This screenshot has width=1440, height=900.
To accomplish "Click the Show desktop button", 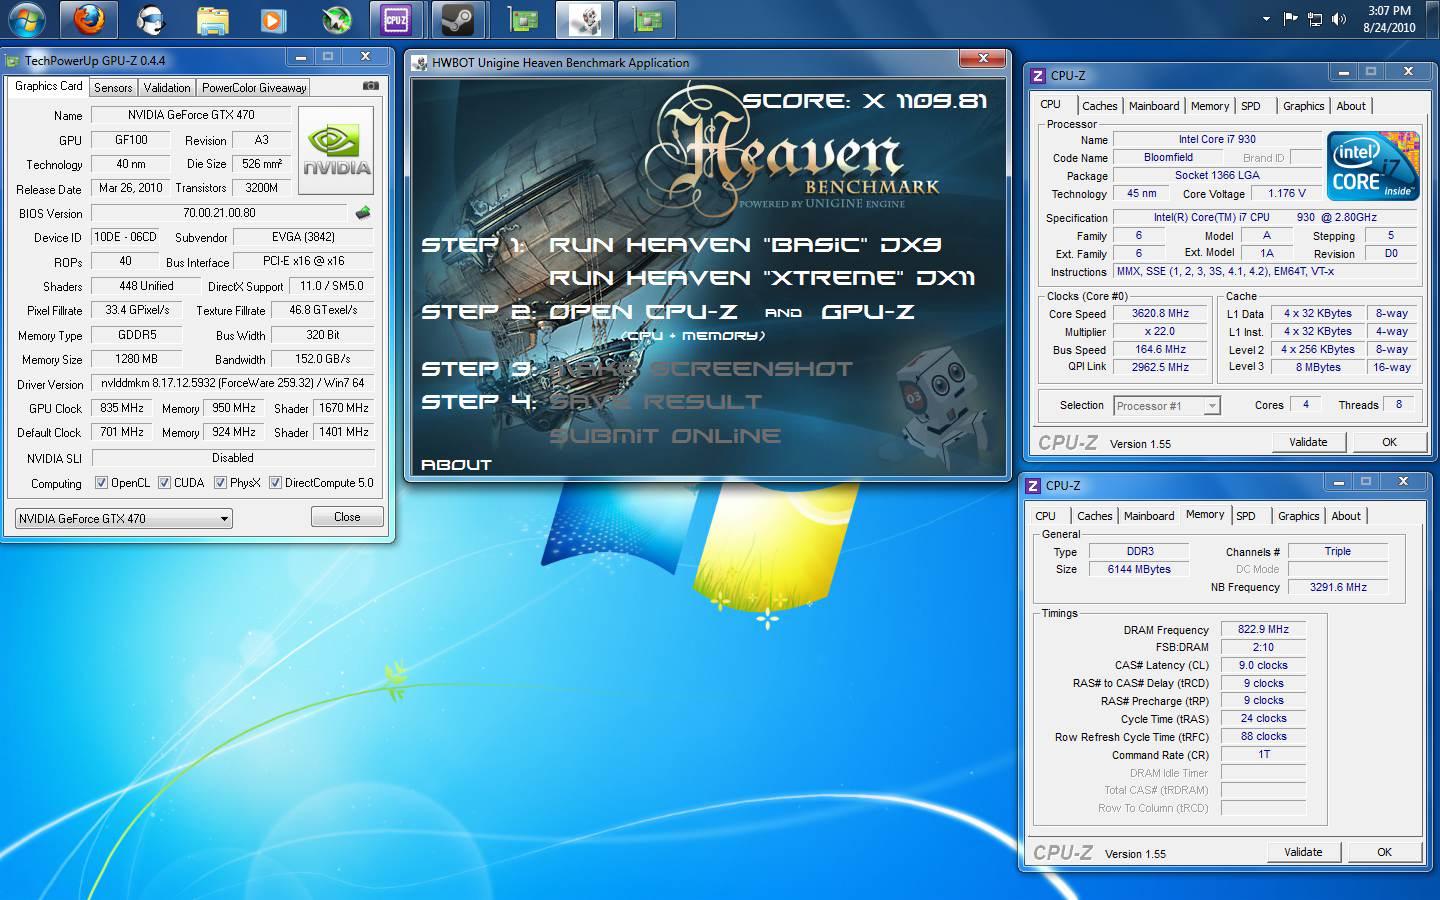I will pyautogui.click(x=1433, y=19).
